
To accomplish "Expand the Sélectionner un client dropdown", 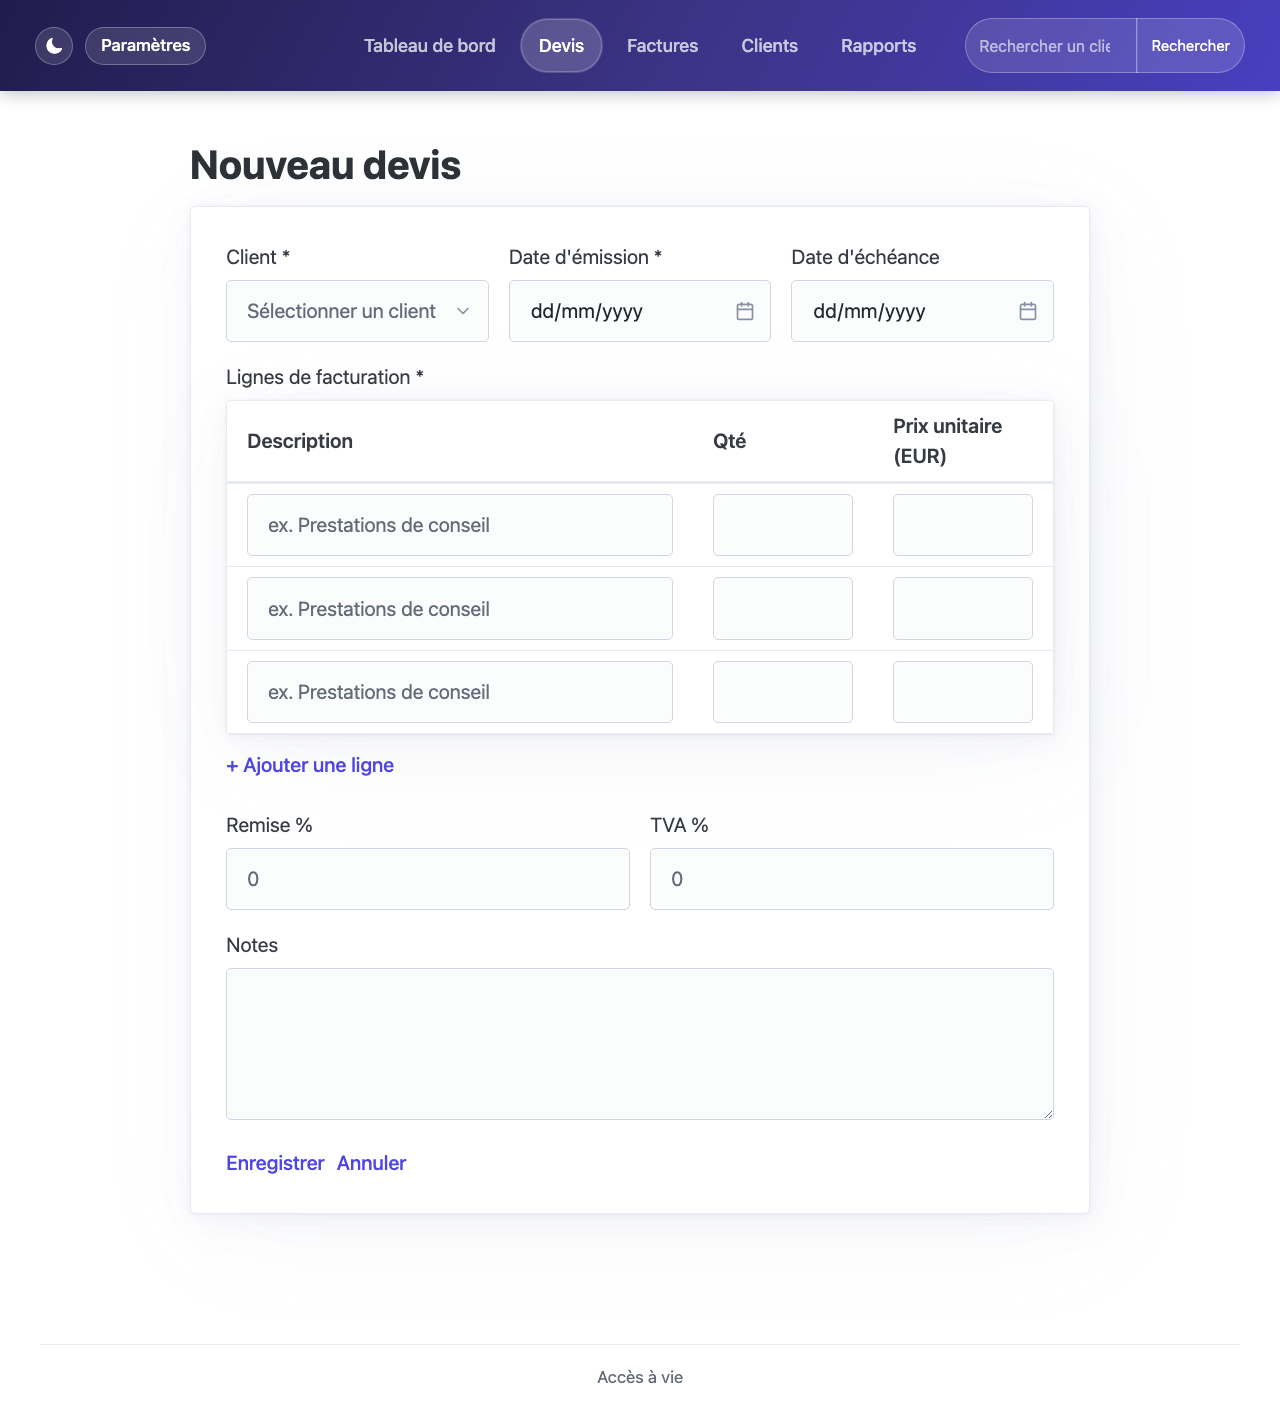I will point(357,311).
